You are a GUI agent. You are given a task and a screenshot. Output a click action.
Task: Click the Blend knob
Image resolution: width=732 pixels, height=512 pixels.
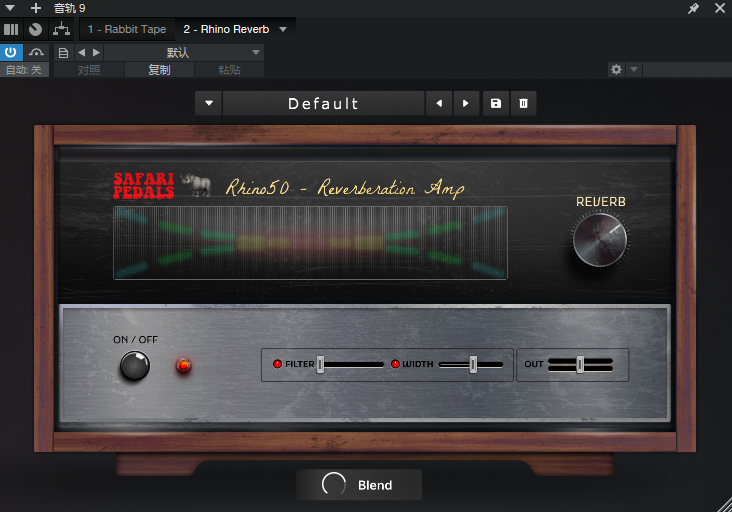click(333, 484)
